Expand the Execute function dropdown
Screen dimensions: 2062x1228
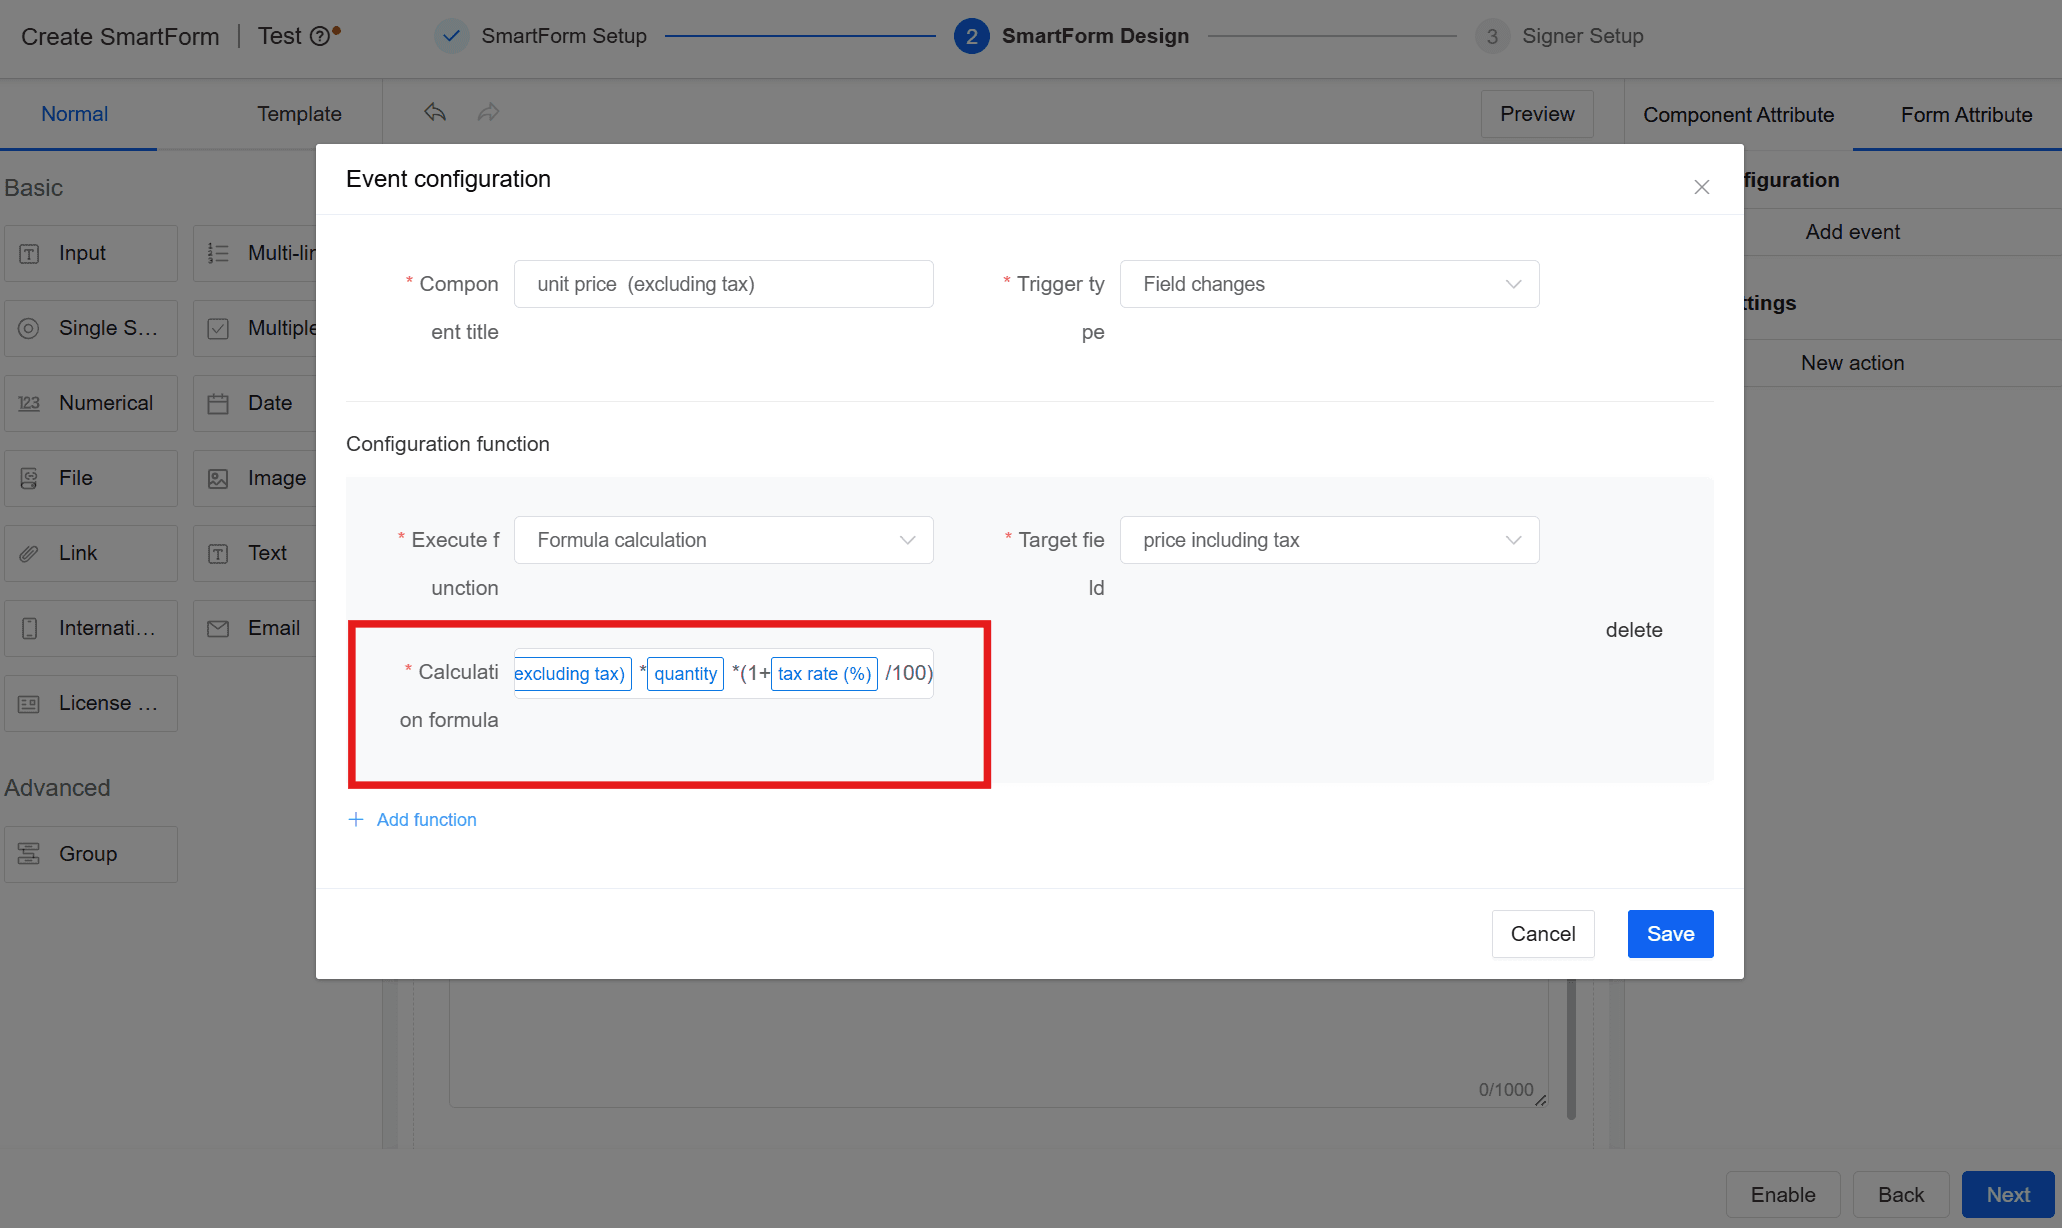[x=723, y=540]
